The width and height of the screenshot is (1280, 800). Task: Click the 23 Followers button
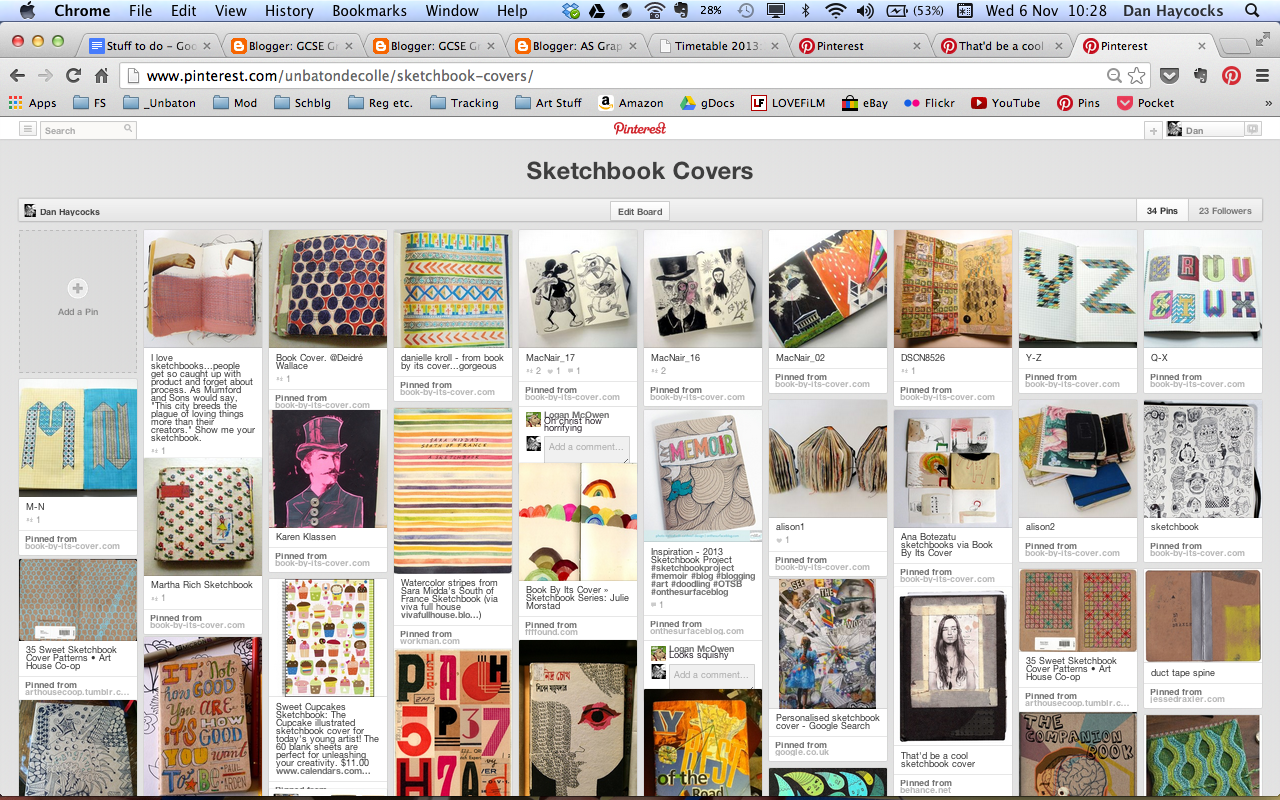tap(1225, 211)
